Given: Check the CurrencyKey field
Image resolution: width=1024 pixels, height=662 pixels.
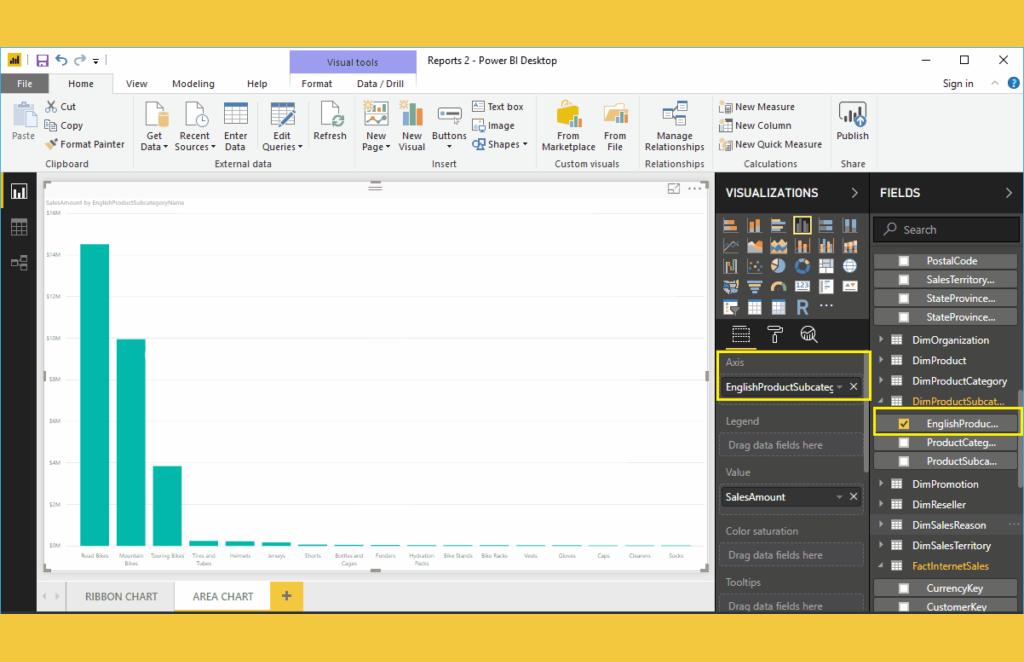Looking at the screenshot, I should pos(904,588).
